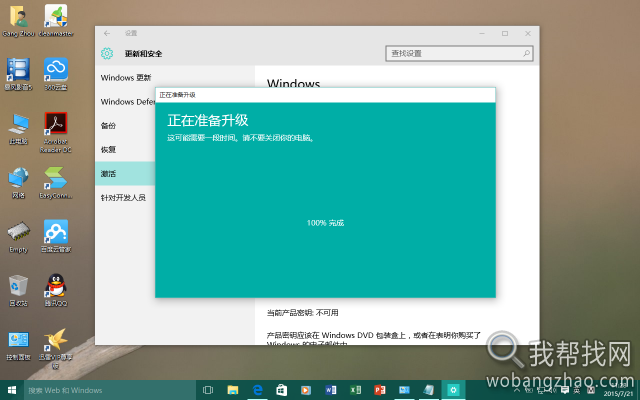Open the 360云盘 cloud desktop icon
Screen dimensions: 640x400
[x=56, y=74]
